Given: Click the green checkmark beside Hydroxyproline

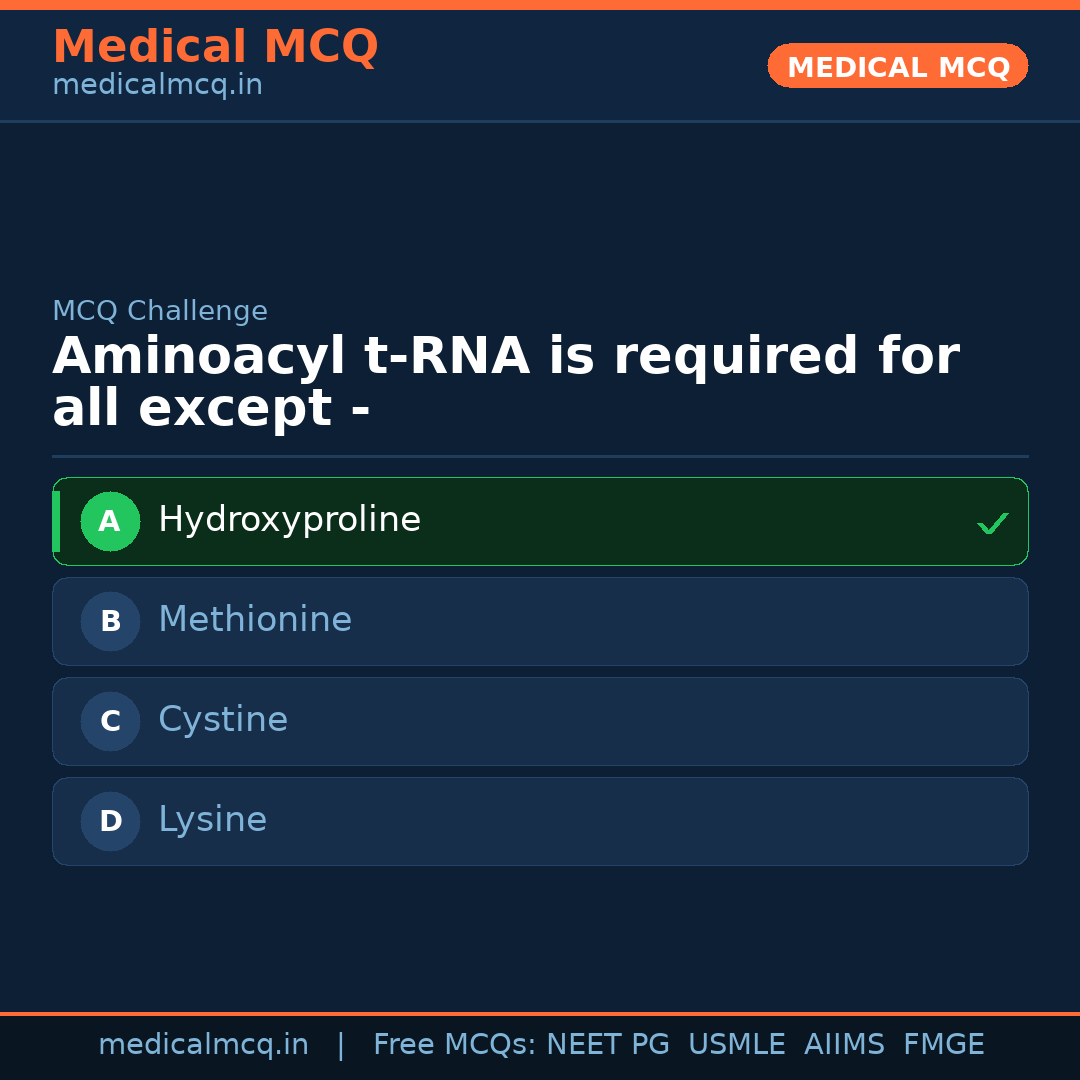Looking at the screenshot, I should [992, 523].
